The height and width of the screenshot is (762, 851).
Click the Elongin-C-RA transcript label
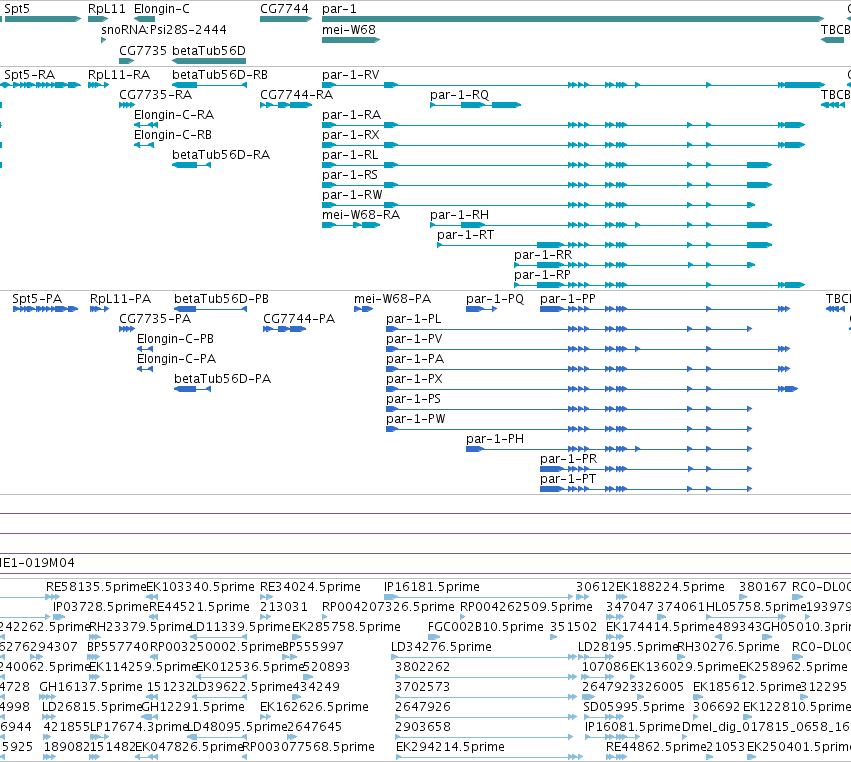click(174, 115)
